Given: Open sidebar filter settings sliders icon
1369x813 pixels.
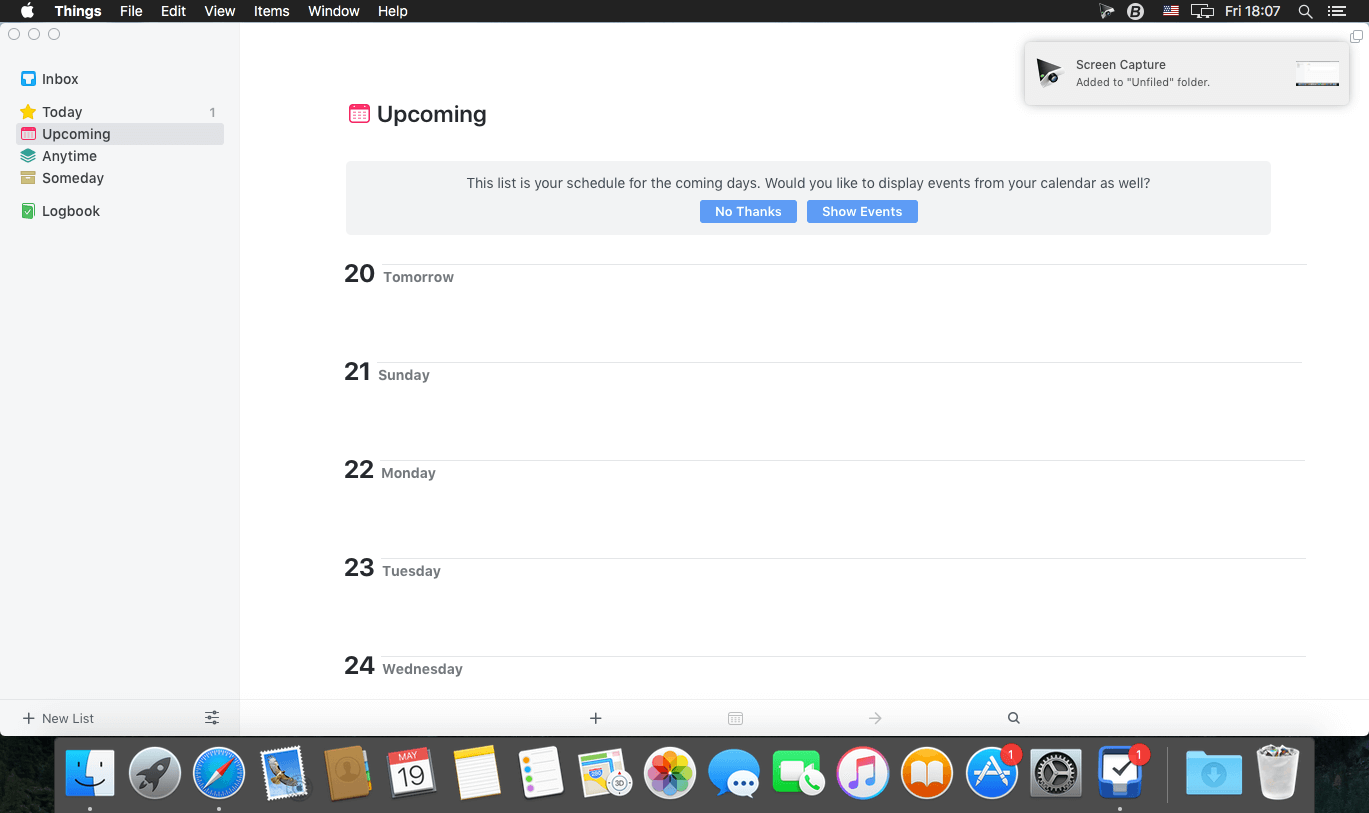Looking at the screenshot, I should pos(212,718).
